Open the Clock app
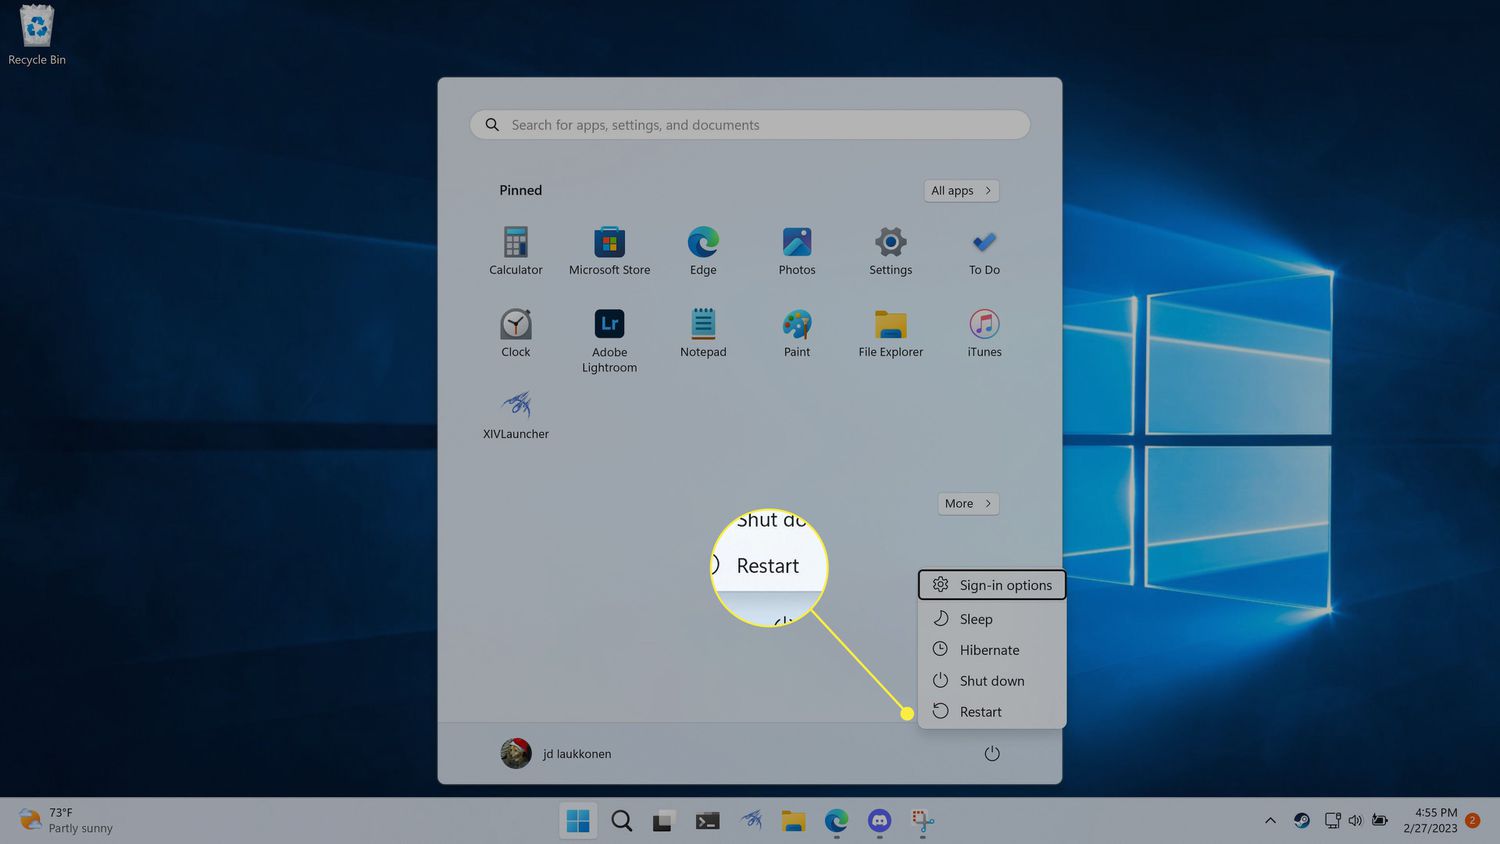 [515, 333]
